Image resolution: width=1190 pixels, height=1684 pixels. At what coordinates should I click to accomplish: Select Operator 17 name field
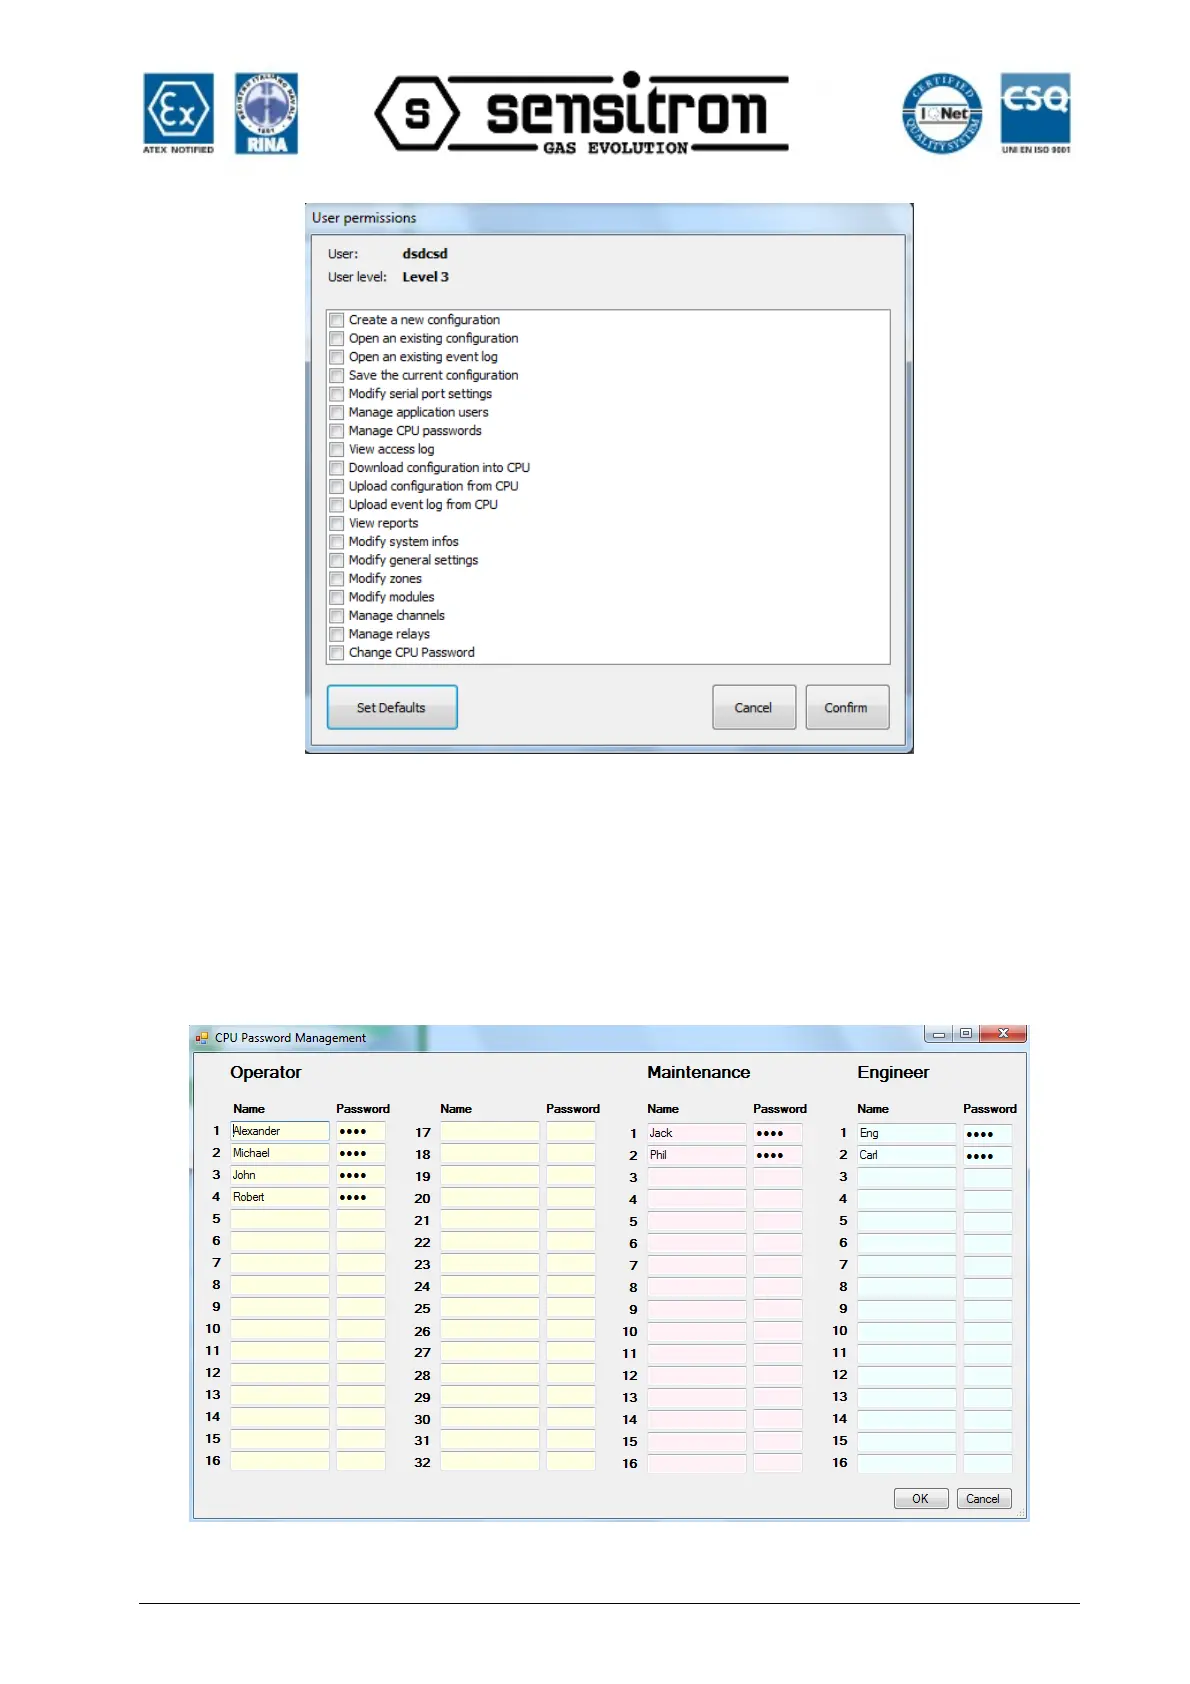[x=490, y=1131]
